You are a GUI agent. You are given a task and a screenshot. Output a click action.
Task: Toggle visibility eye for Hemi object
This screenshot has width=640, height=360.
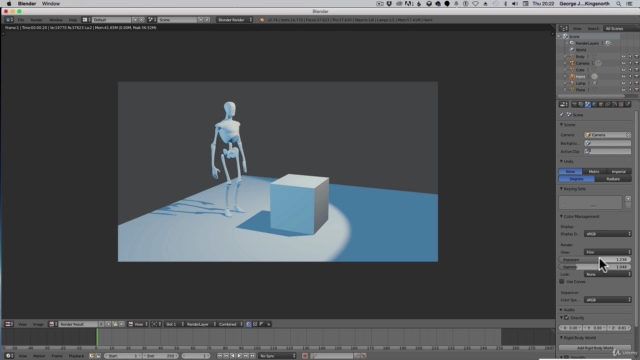click(x=623, y=76)
